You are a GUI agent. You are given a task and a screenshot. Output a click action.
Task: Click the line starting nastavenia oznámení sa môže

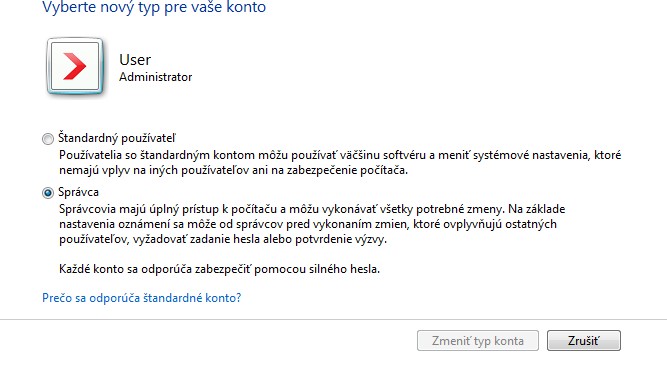click(x=308, y=224)
